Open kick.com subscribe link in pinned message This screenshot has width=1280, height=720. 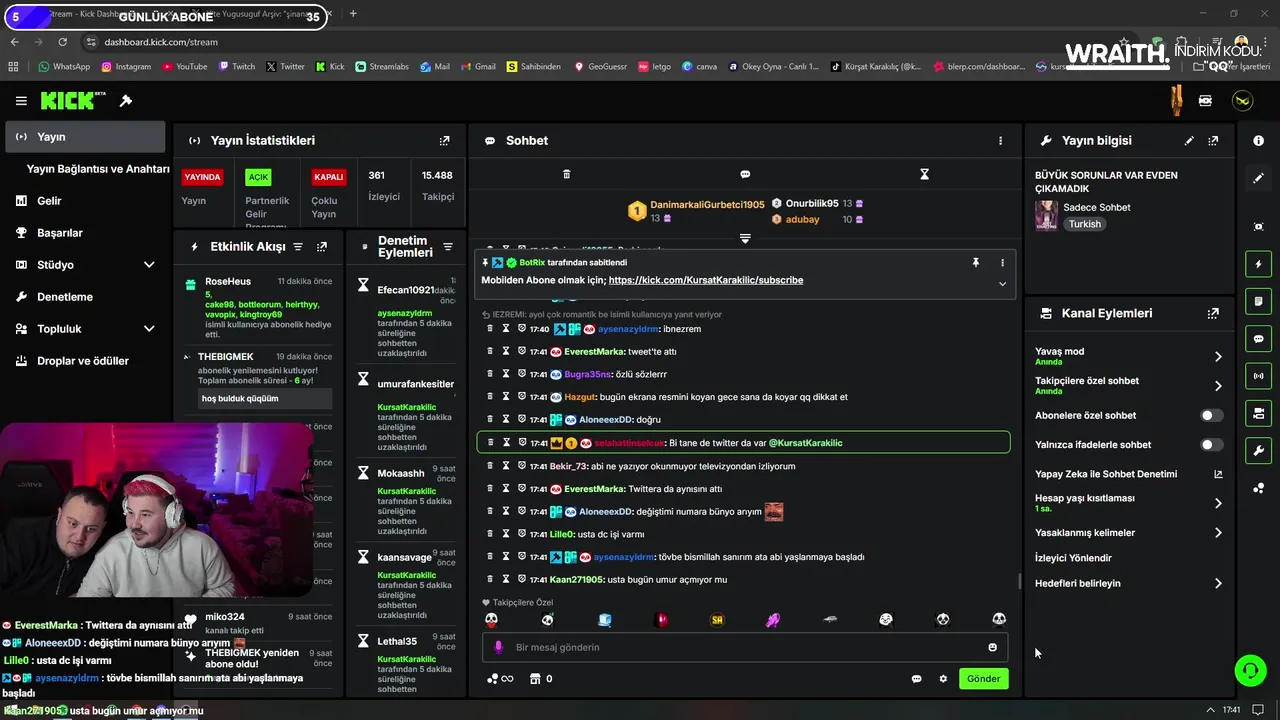[x=706, y=281]
